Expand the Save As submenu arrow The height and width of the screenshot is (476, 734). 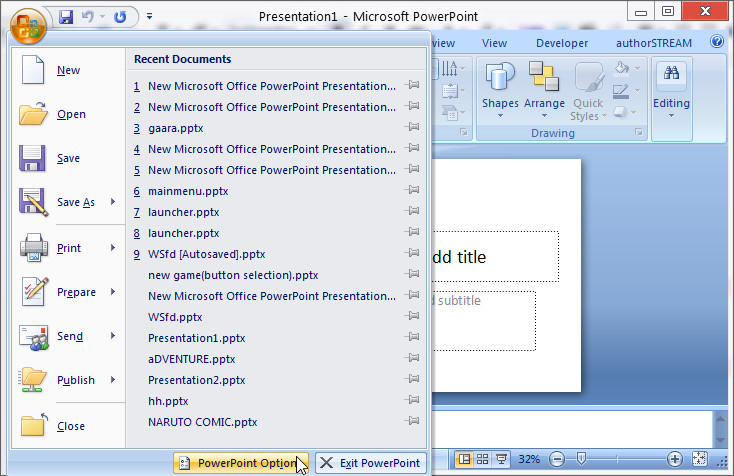(113, 202)
